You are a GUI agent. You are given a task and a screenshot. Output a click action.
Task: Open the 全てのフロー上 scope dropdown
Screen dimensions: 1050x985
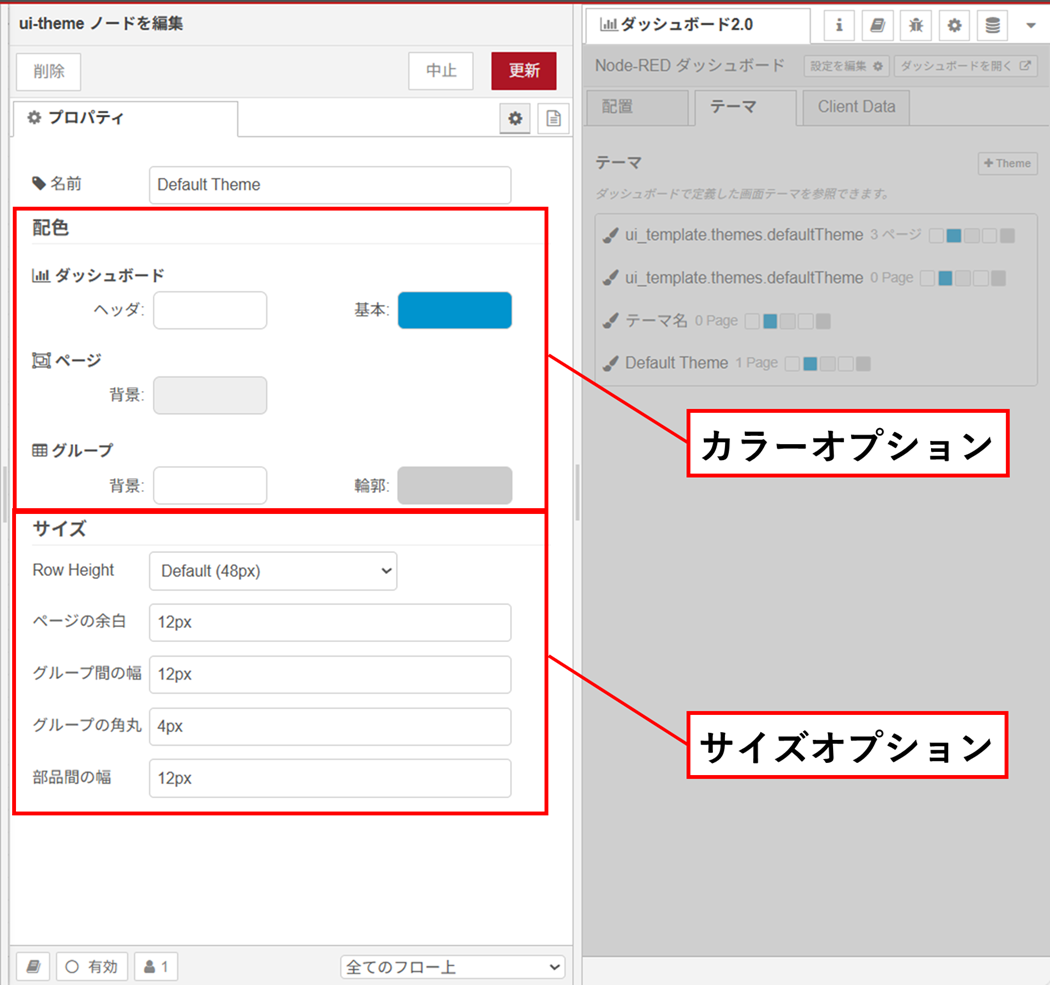pyautogui.click(x=452, y=967)
